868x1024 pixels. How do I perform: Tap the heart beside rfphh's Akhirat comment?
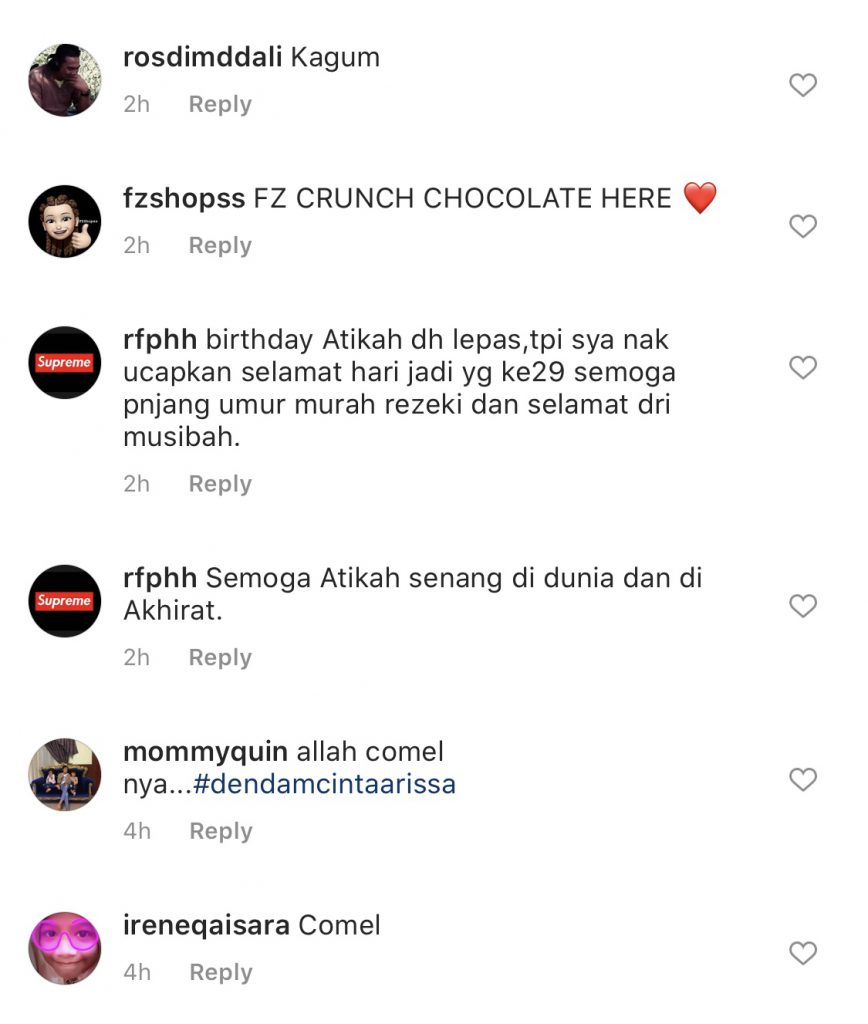[803, 605]
